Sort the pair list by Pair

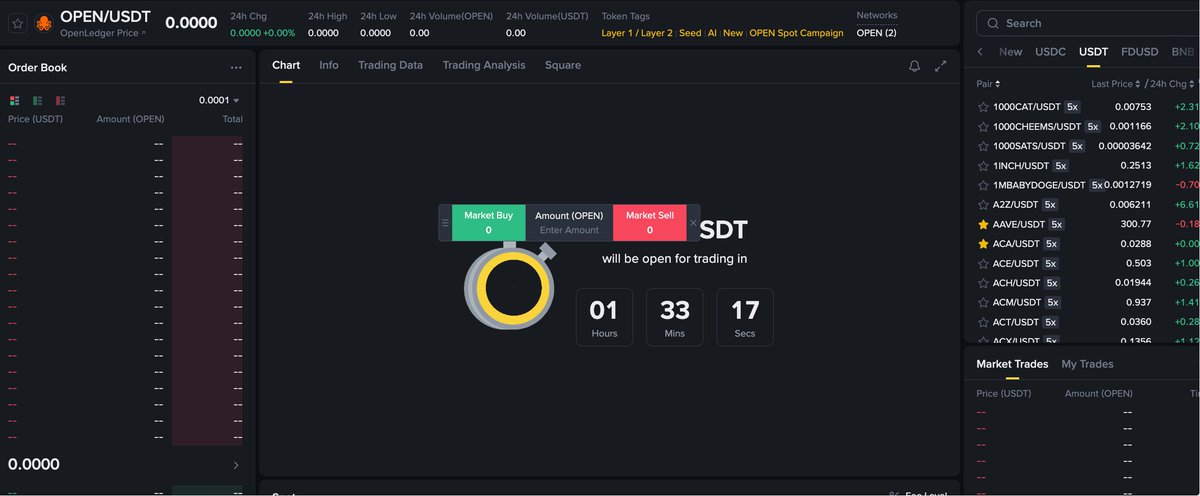(x=988, y=84)
